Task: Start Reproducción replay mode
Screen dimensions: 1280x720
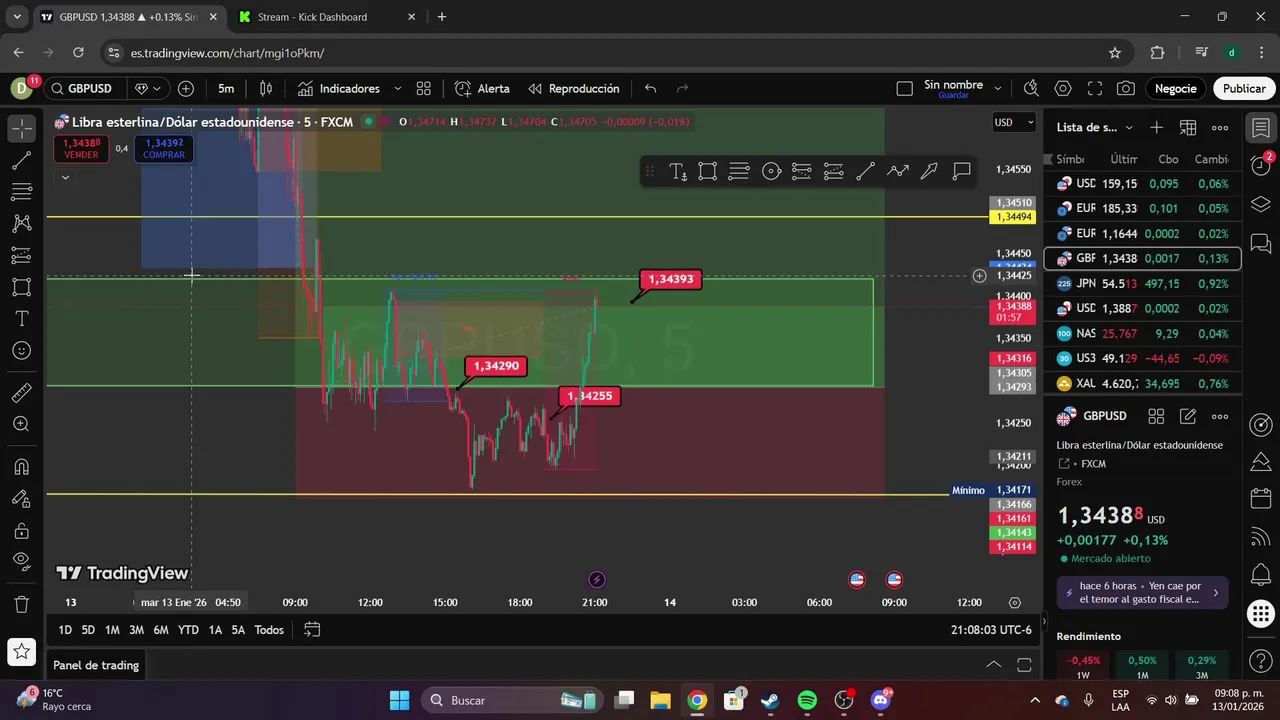Action: [574, 88]
